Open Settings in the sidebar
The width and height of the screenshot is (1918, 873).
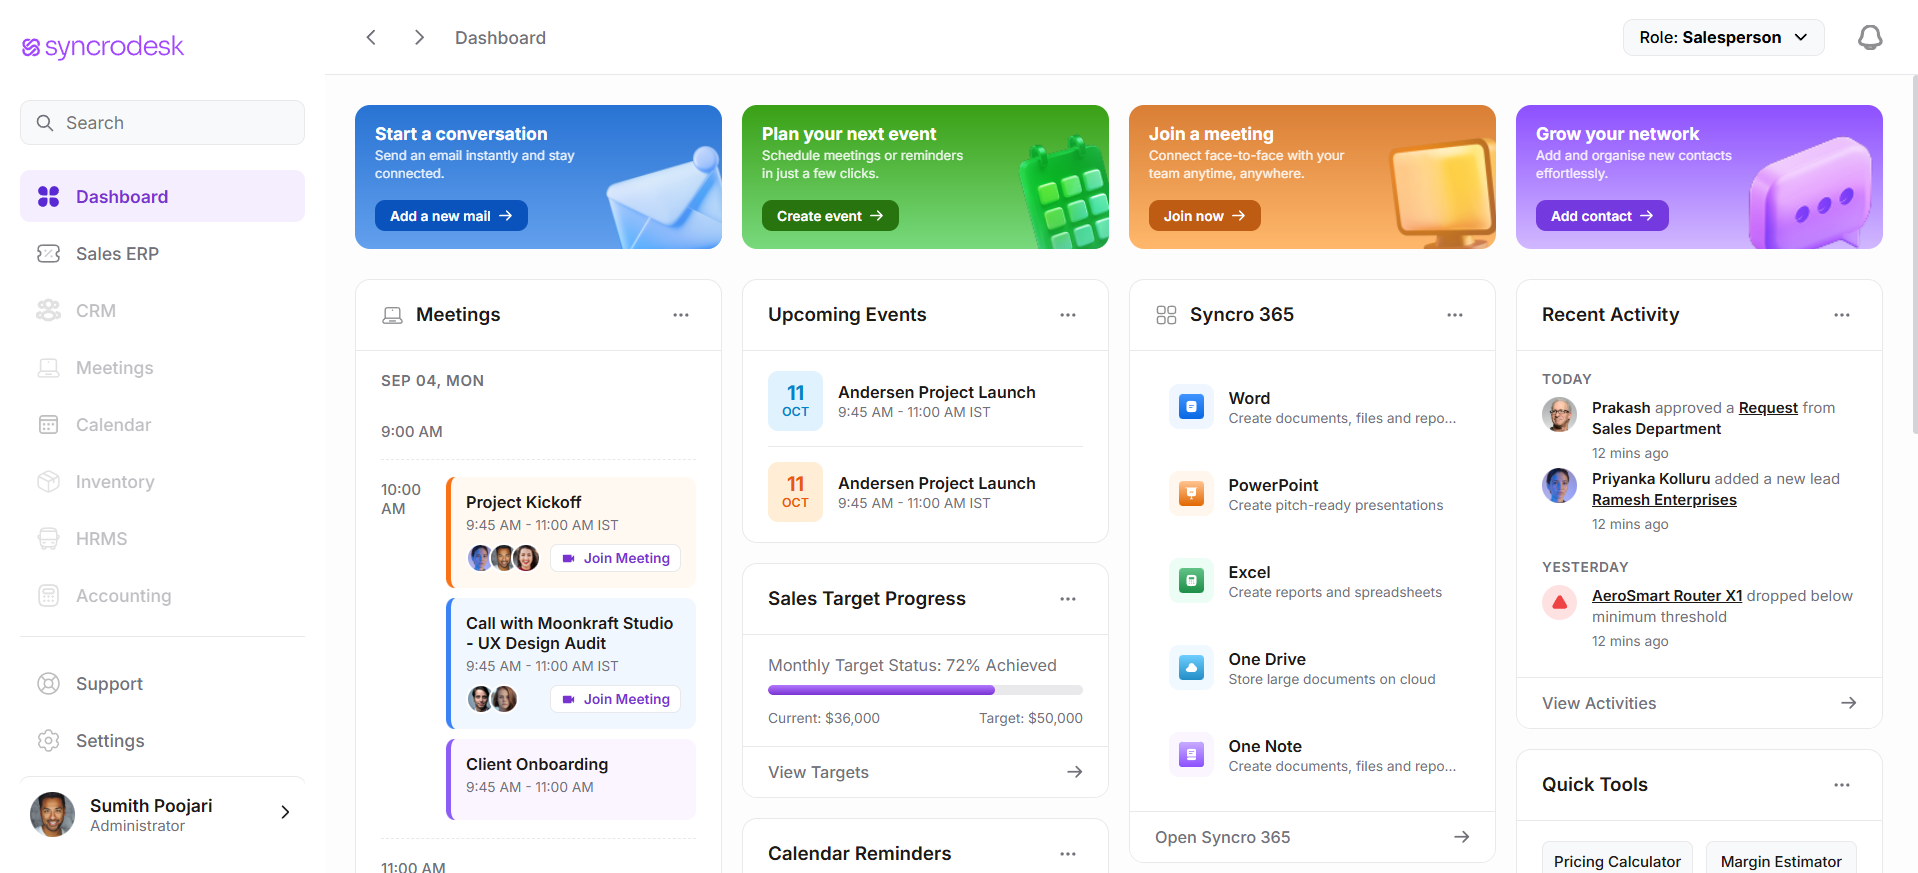[x=162, y=740]
